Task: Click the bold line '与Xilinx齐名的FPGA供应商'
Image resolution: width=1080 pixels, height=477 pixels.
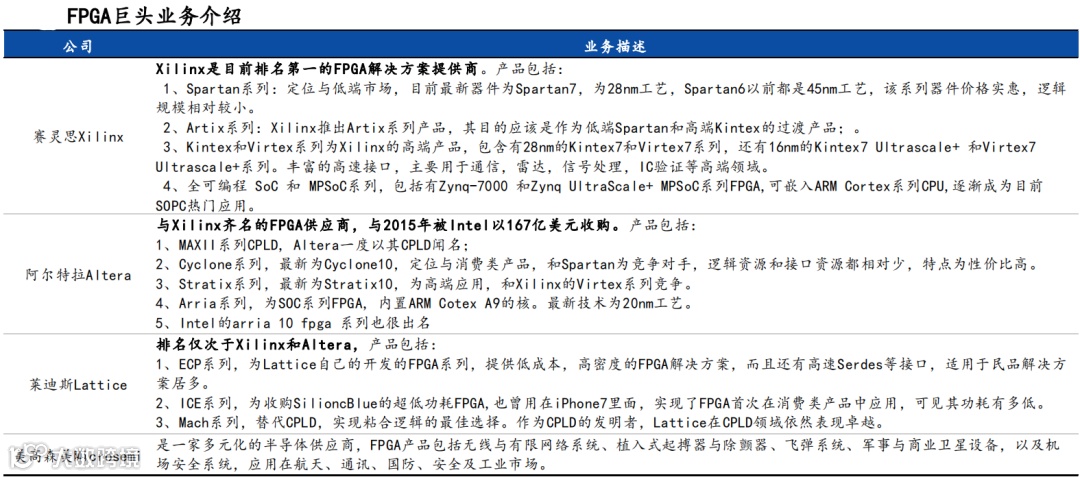Action: (387, 225)
